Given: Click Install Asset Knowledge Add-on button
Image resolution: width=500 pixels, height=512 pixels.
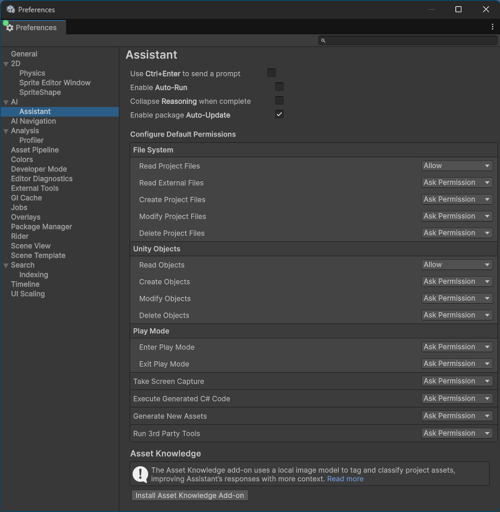Looking at the screenshot, I should [190, 495].
